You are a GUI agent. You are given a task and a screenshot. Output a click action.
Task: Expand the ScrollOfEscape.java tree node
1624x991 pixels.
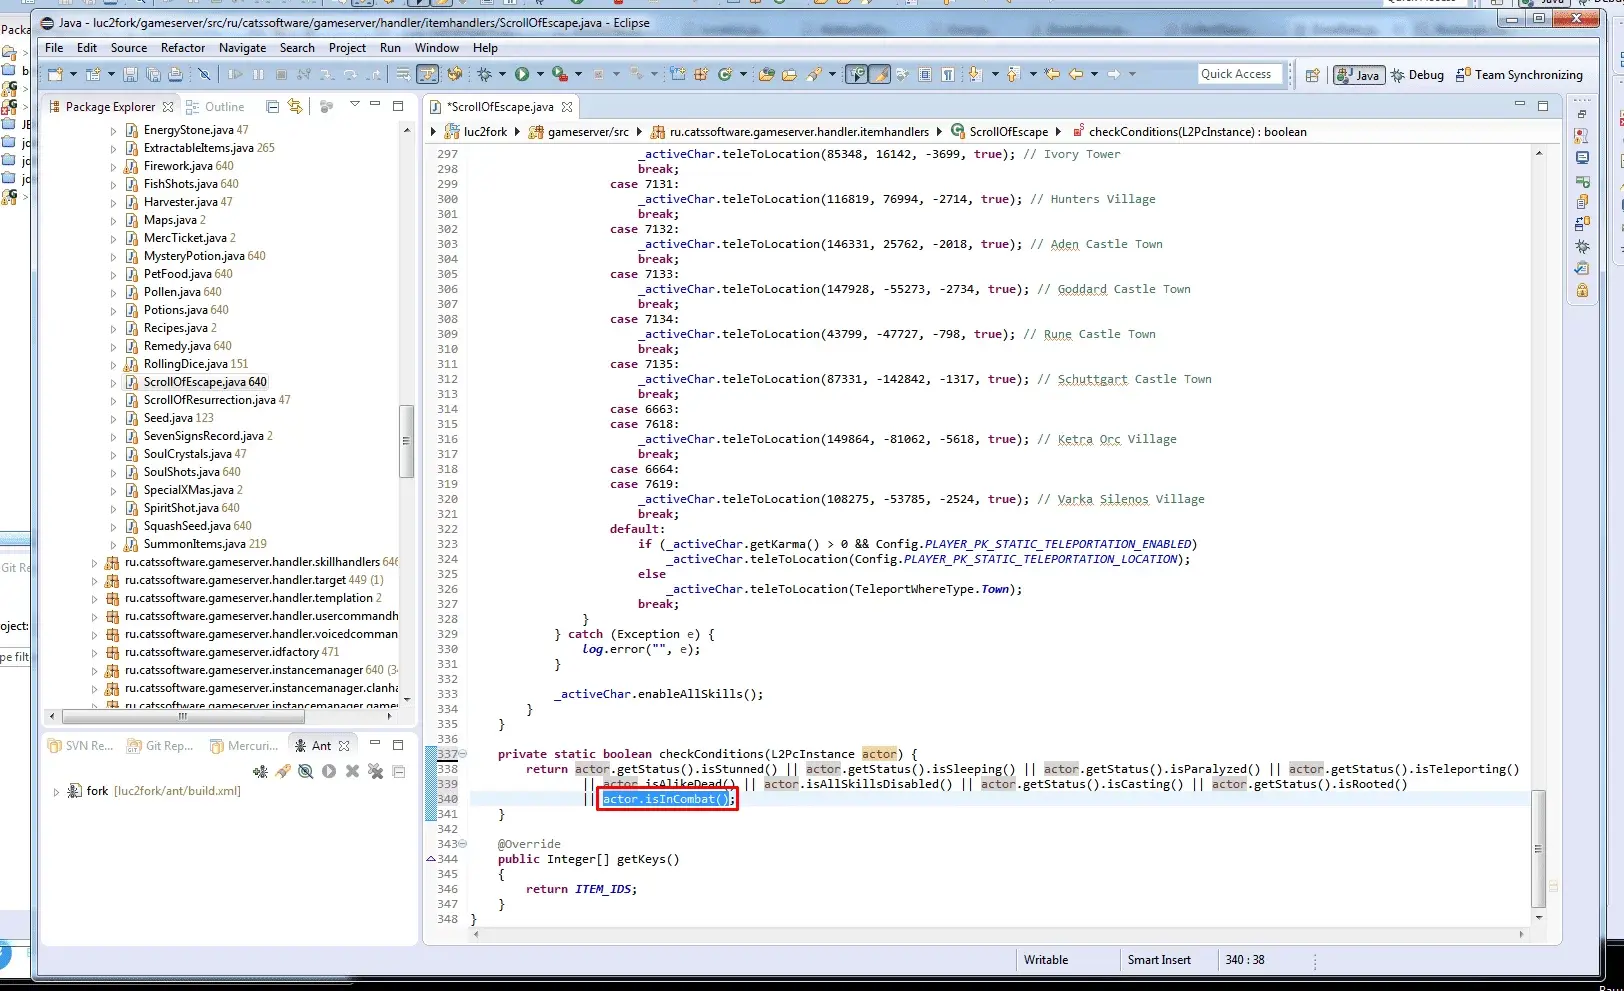(x=113, y=383)
